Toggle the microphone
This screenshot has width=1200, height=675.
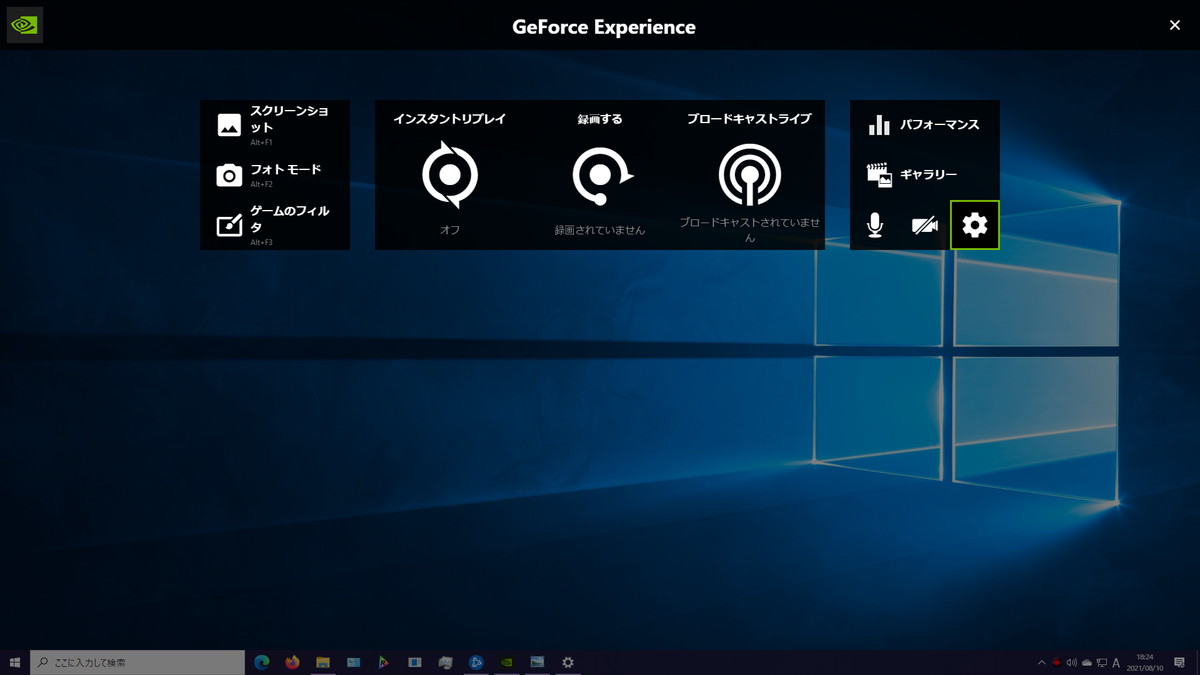click(x=875, y=225)
